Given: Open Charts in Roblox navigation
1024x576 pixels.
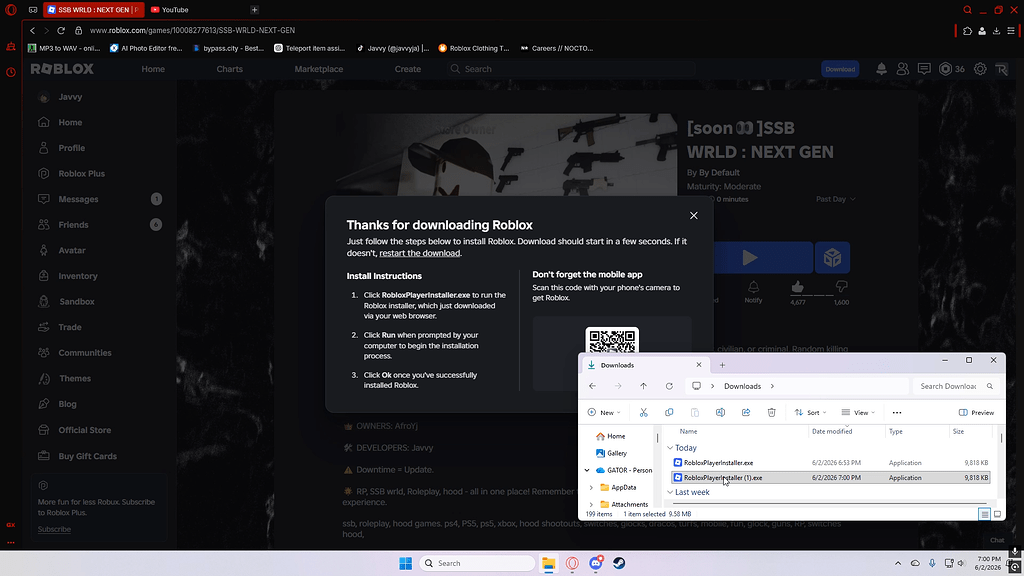Looking at the screenshot, I should 229,69.
